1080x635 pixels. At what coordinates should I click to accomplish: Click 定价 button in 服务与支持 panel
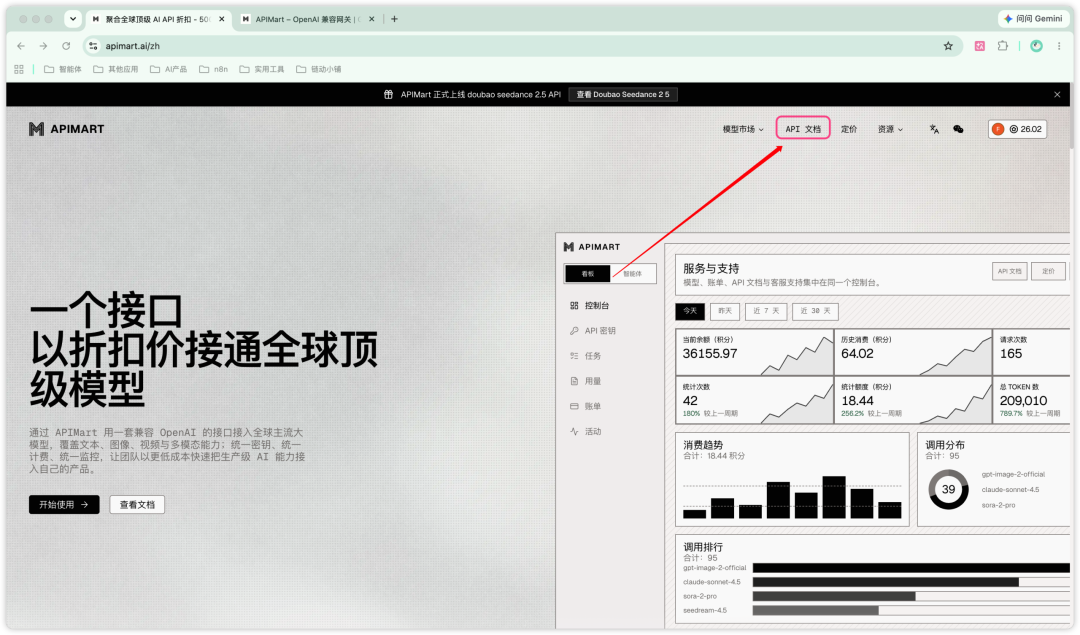pyautogui.click(x=1048, y=271)
